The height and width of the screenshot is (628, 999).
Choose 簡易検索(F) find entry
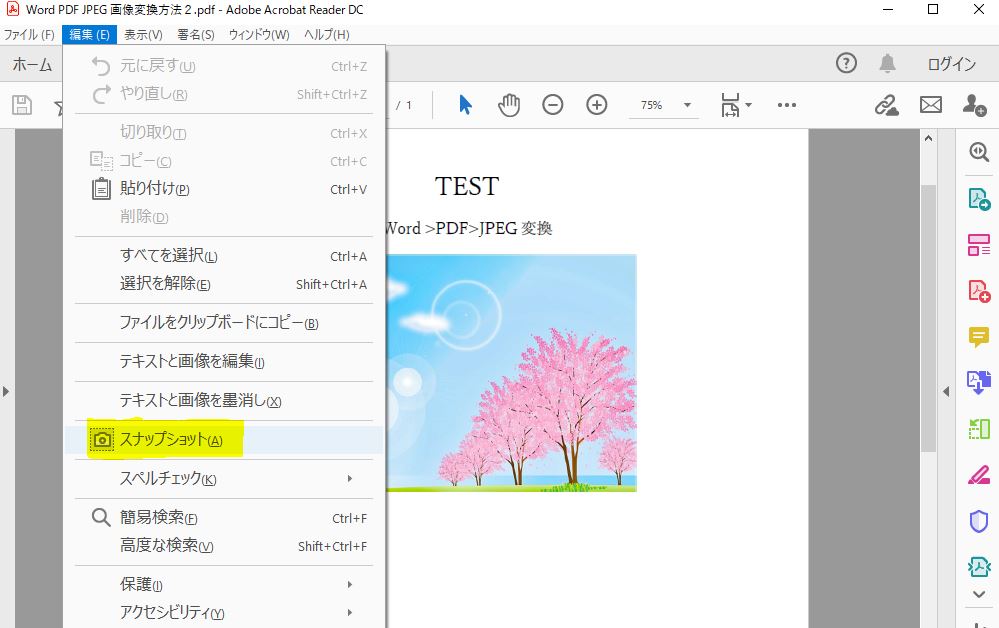pos(224,518)
